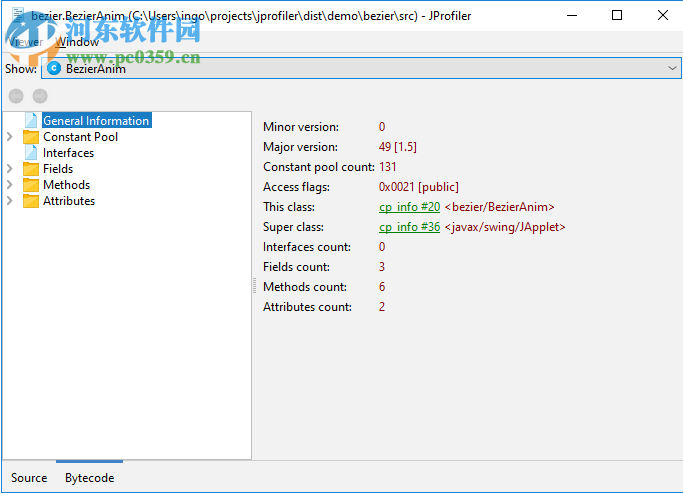Click the Constant pool count value 131
The height and width of the screenshot is (495, 683).
pyautogui.click(x=388, y=167)
